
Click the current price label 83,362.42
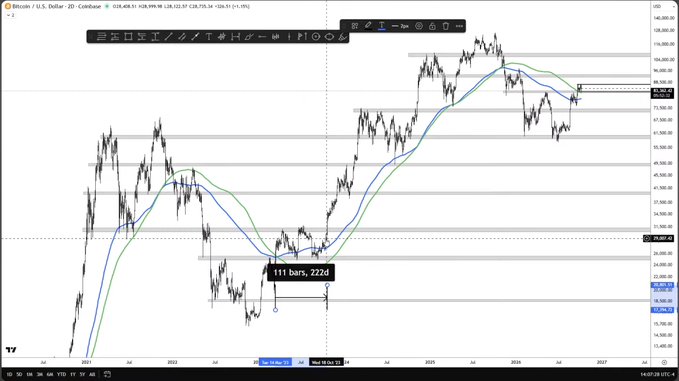click(x=663, y=90)
